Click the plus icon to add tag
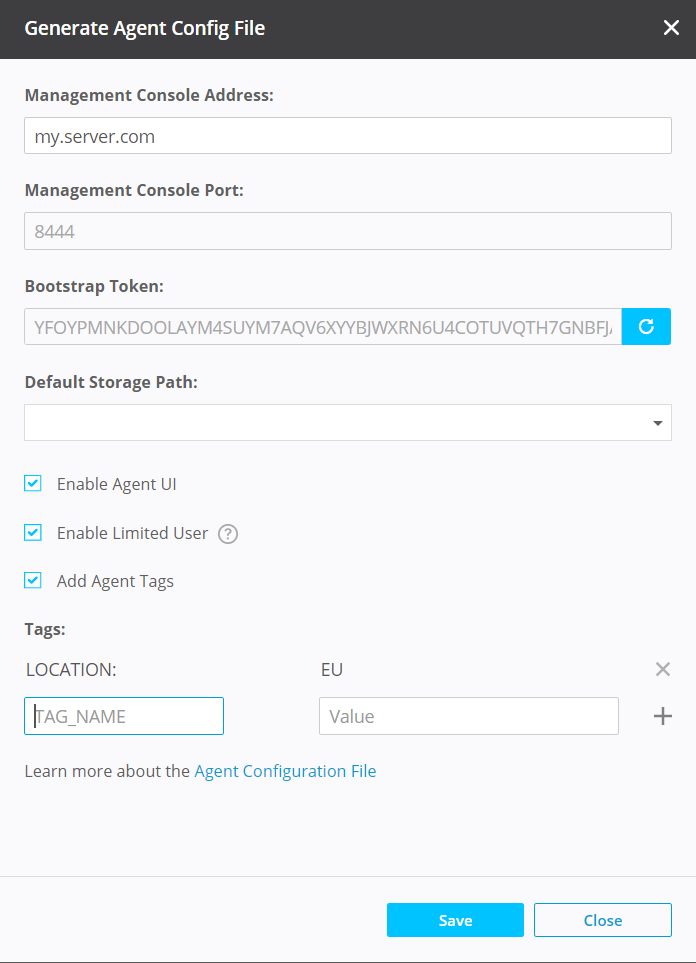 (x=662, y=716)
